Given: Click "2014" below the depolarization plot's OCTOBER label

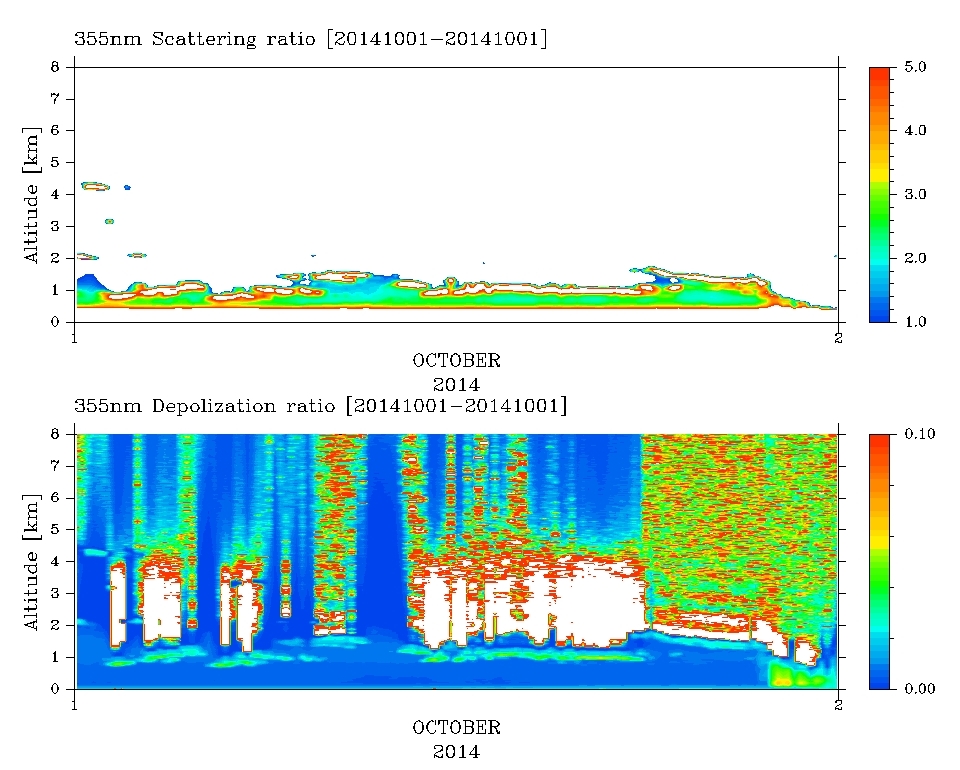Looking at the screenshot, I should click(x=456, y=752).
